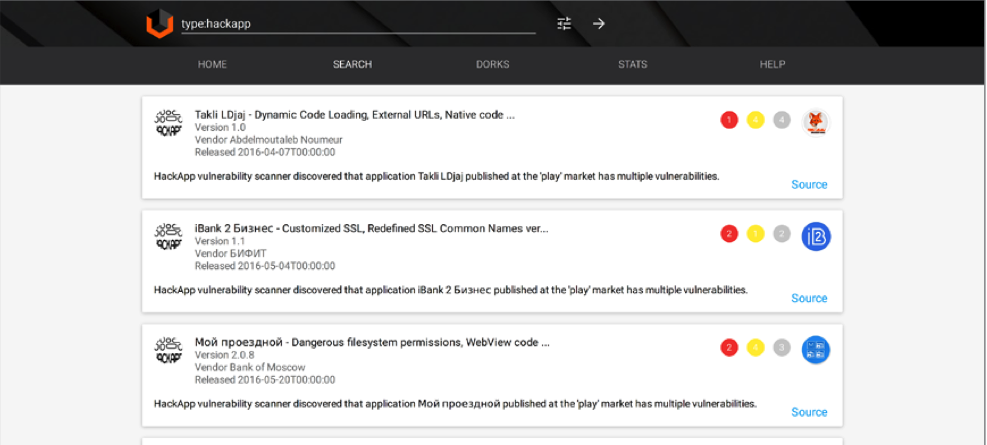Click the gray severity badge on Мой проездной
The height and width of the screenshot is (445, 987).
782,348
